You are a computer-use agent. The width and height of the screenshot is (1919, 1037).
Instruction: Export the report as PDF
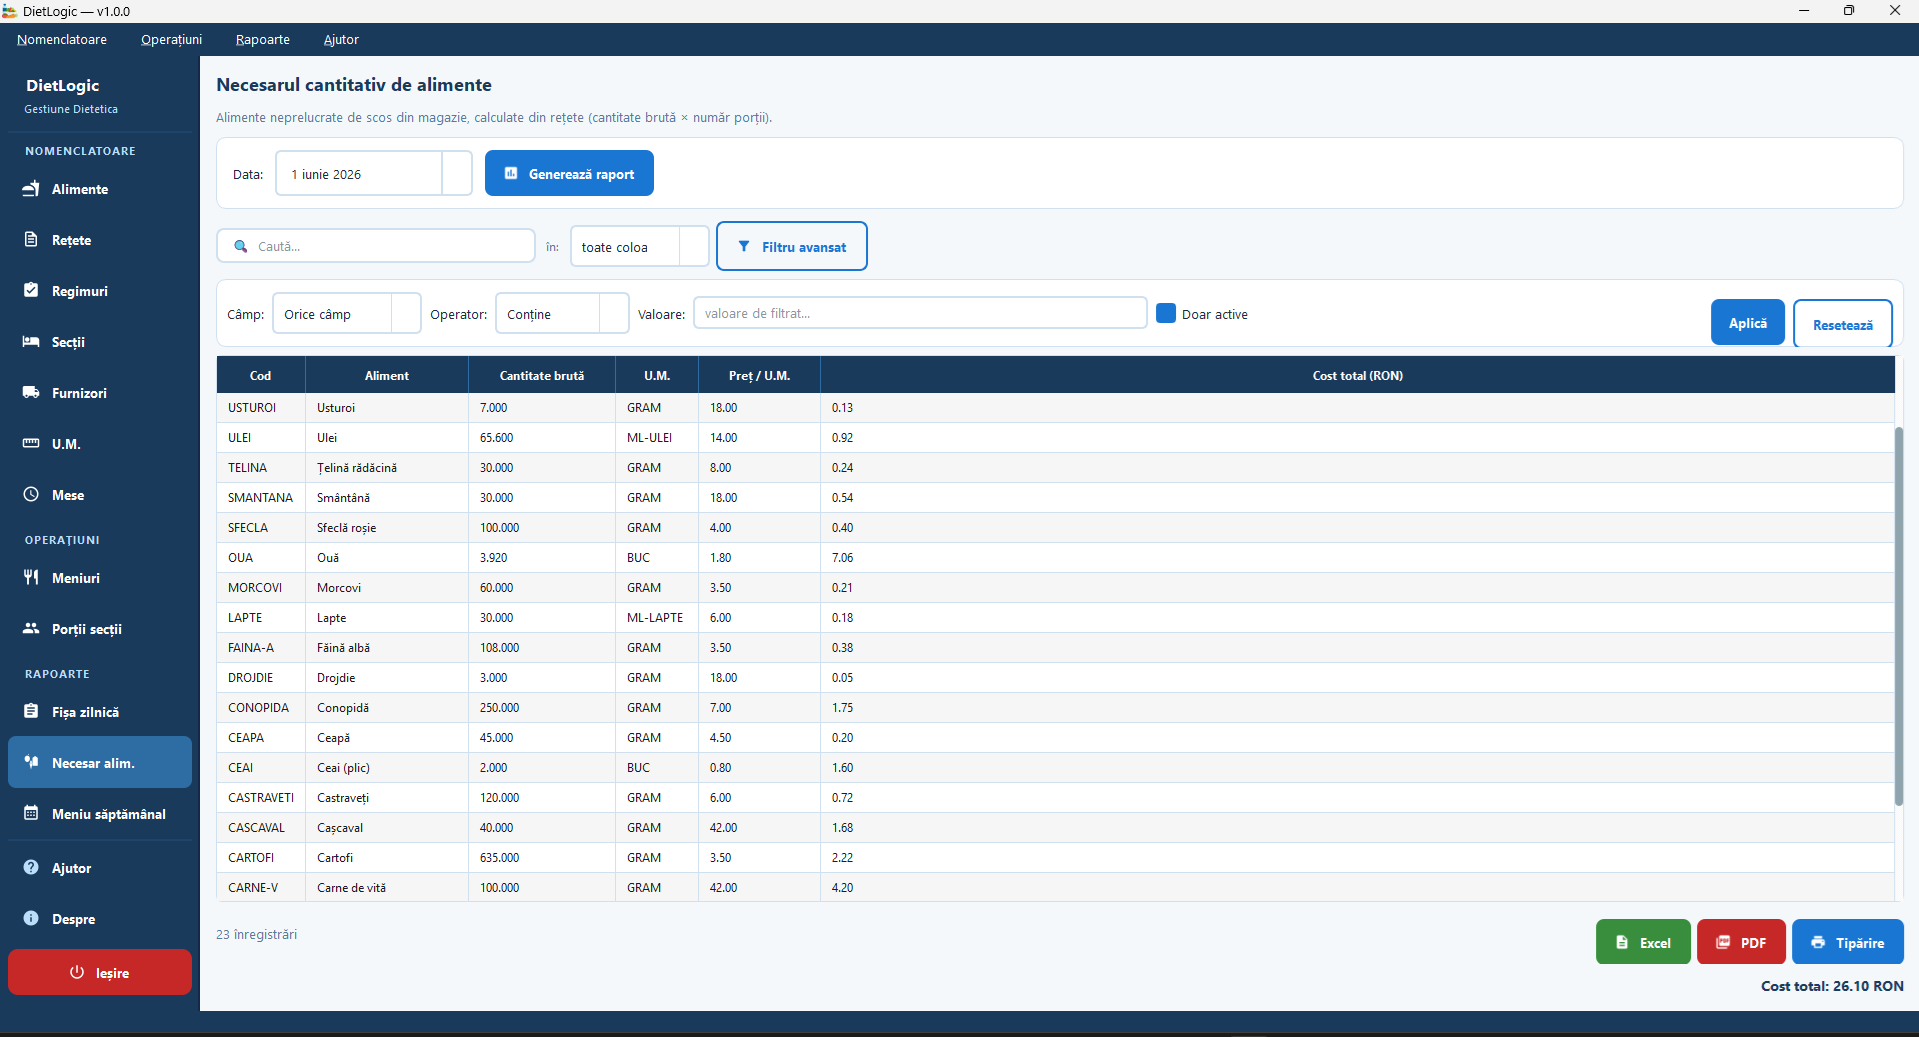coord(1741,942)
